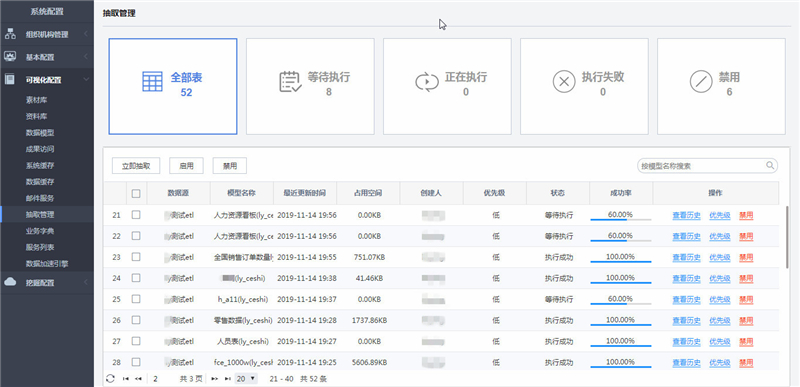The image size is (800, 387).
Task: Check the checkbox for row 28 fce_1000w
Action: 136,362
